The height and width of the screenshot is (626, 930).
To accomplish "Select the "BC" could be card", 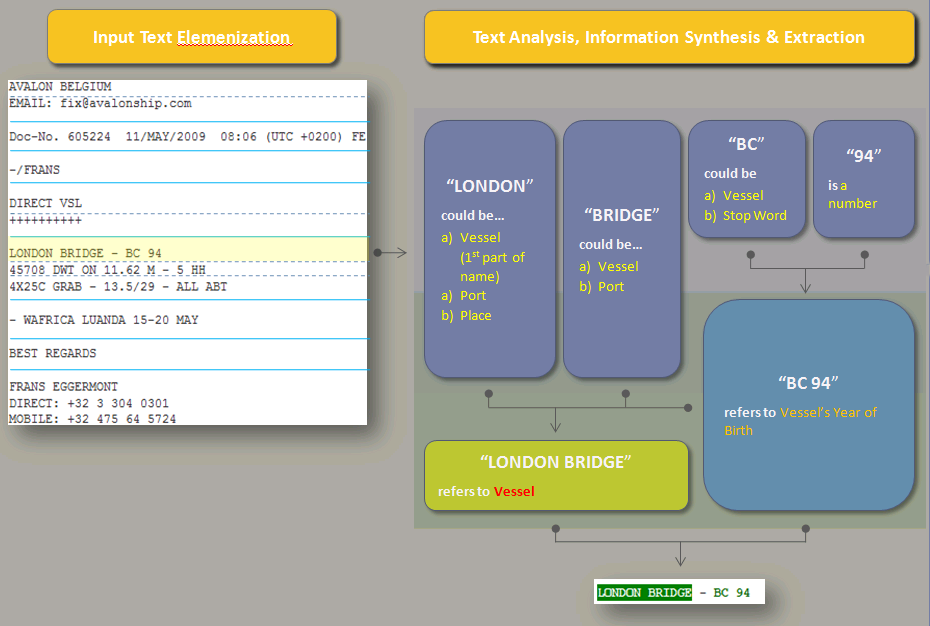I will [747, 179].
